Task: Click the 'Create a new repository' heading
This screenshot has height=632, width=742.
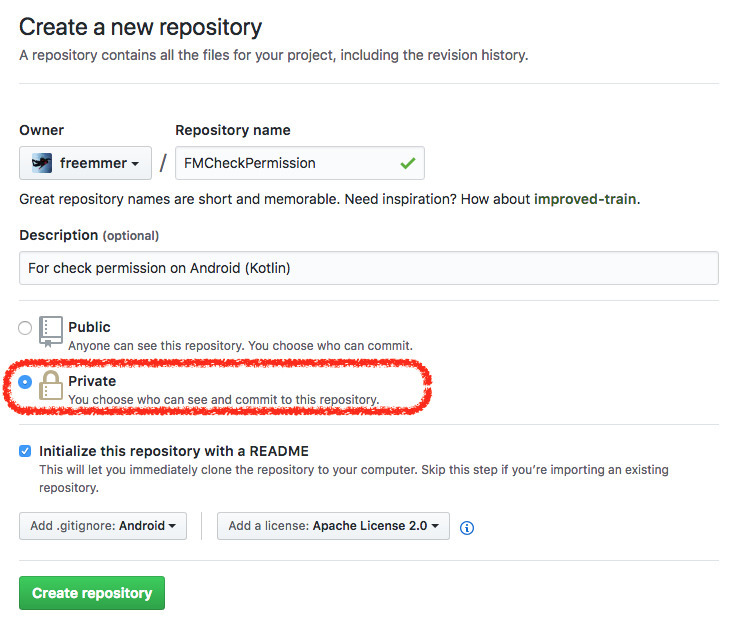Action: (x=141, y=27)
